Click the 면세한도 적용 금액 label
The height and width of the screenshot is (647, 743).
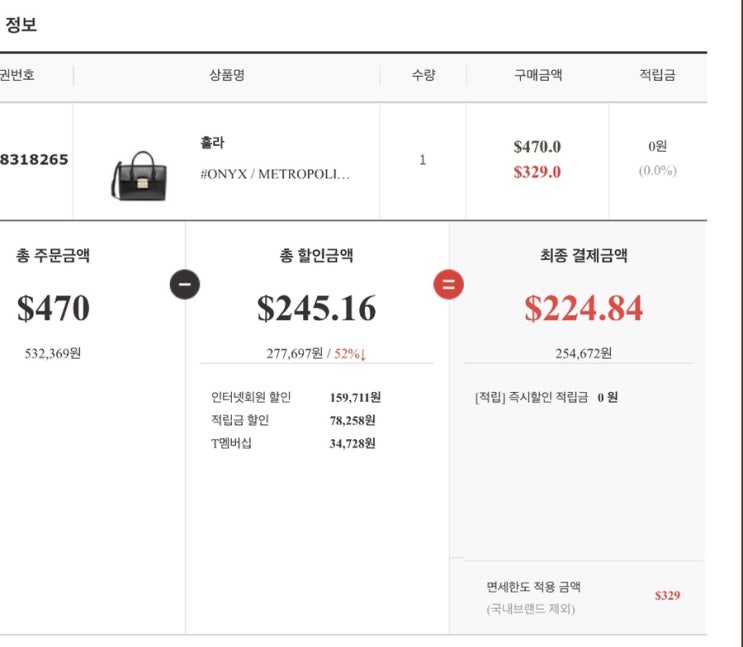click(x=533, y=587)
